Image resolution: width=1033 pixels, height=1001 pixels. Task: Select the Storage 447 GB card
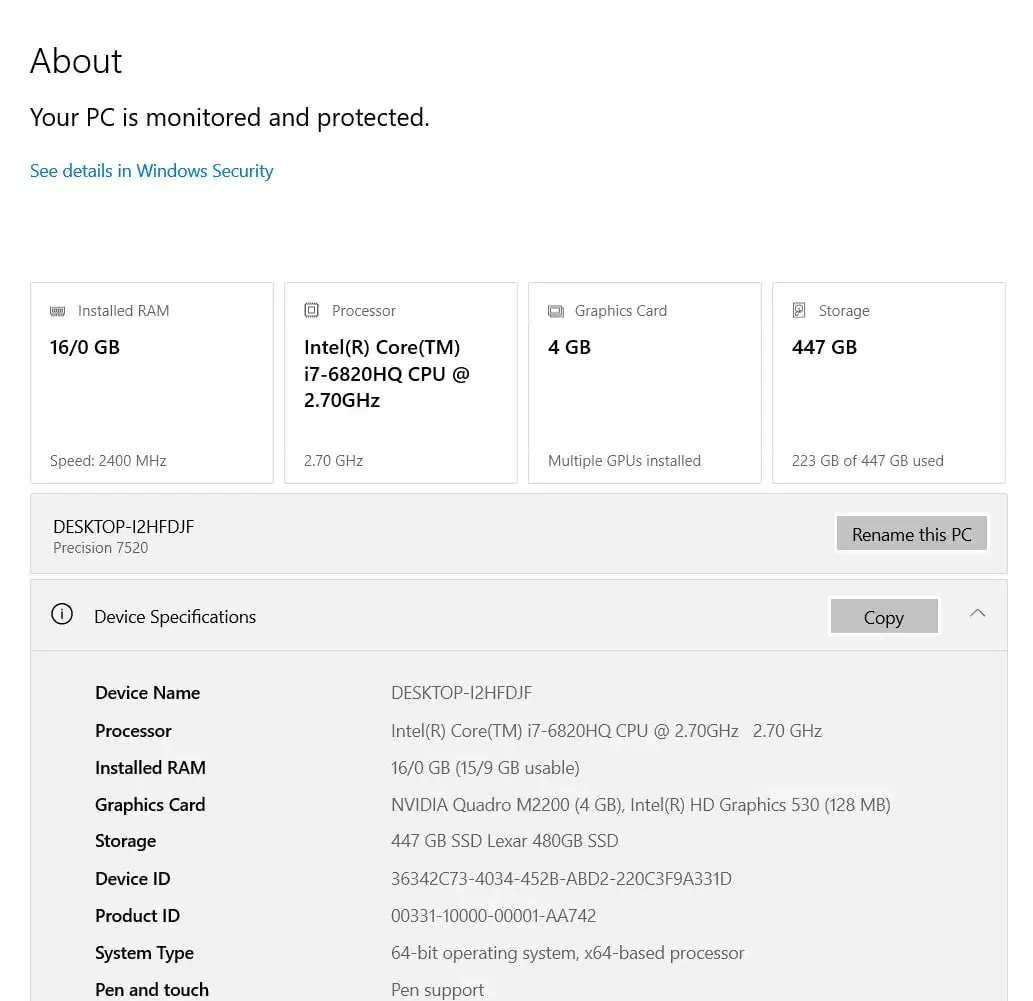pyautogui.click(x=888, y=383)
